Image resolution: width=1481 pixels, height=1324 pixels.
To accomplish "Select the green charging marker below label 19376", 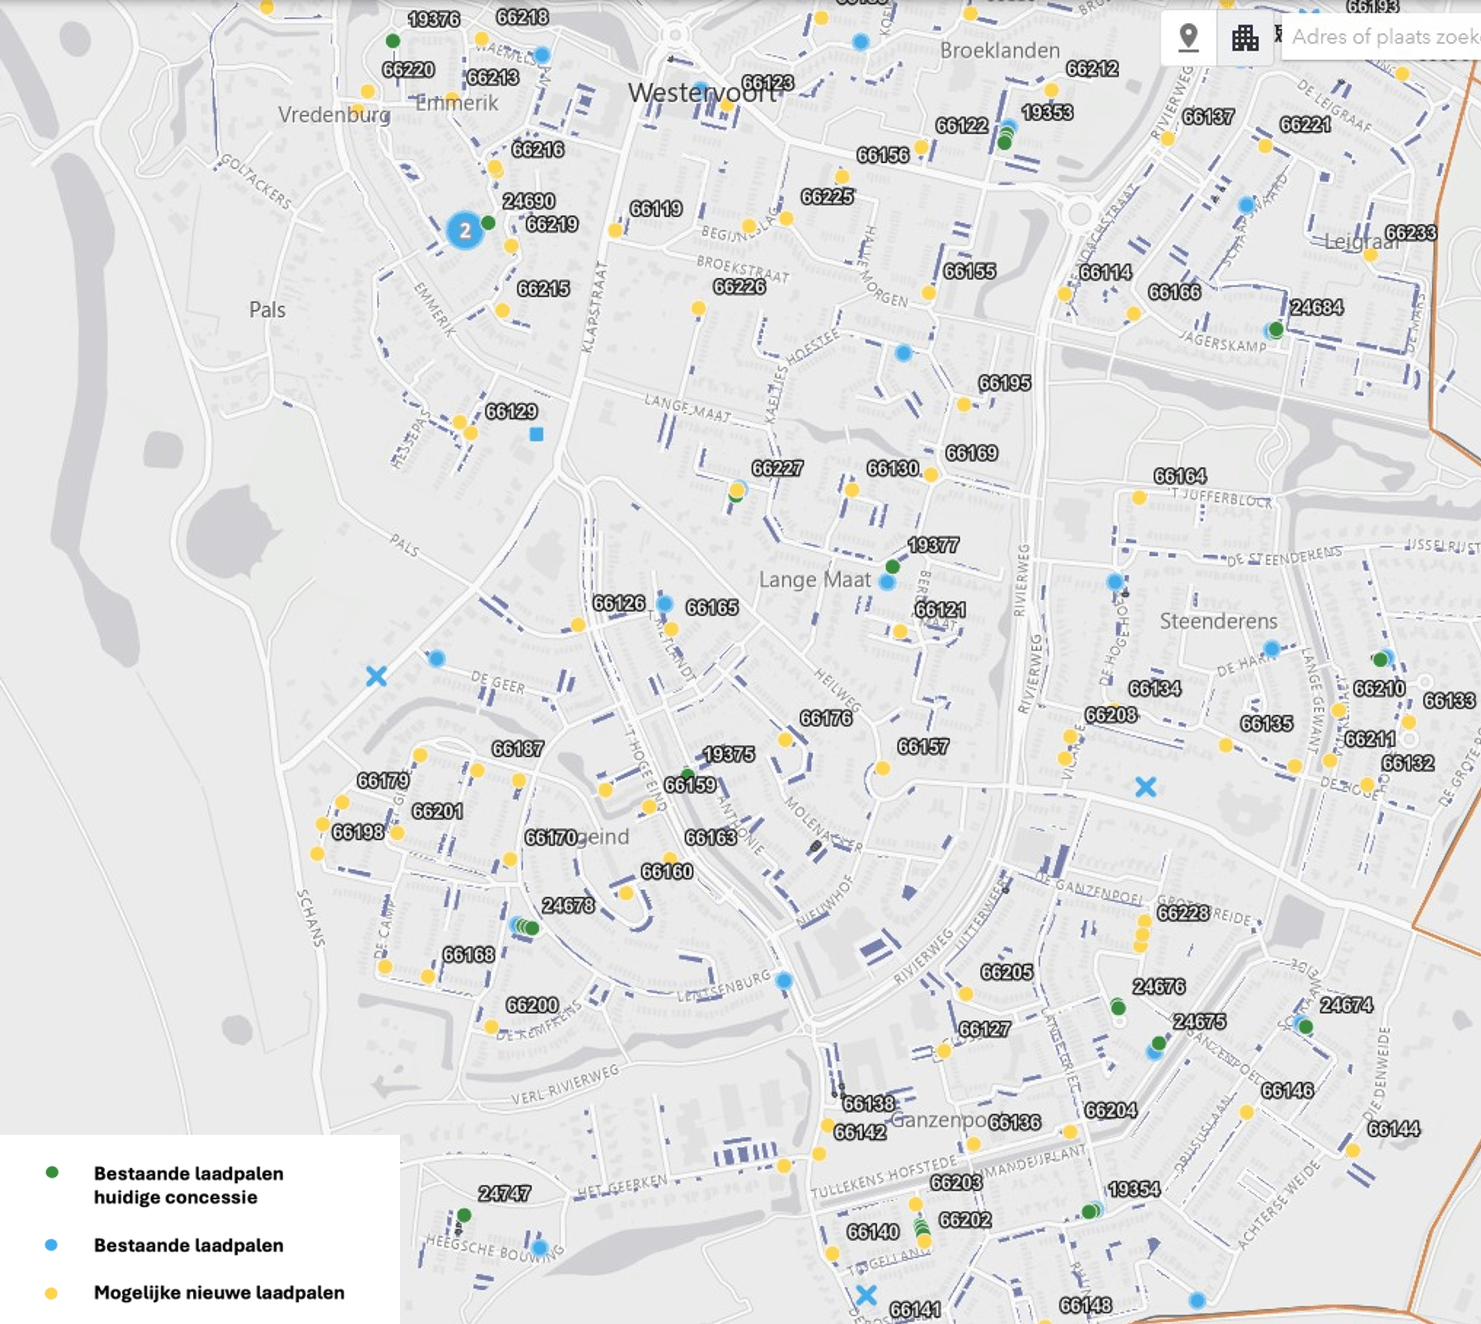I will (x=393, y=41).
